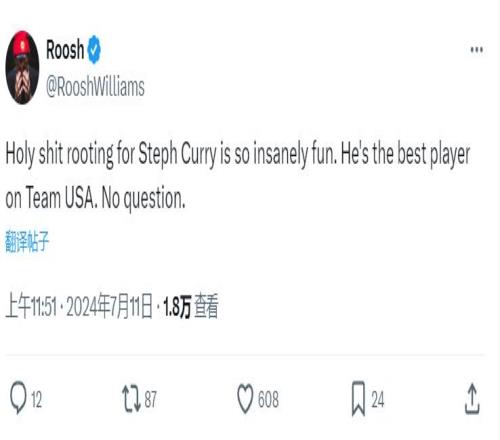The width and height of the screenshot is (500, 440).
Task: Open the three-dot more options menu
Action: coord(477,50)
